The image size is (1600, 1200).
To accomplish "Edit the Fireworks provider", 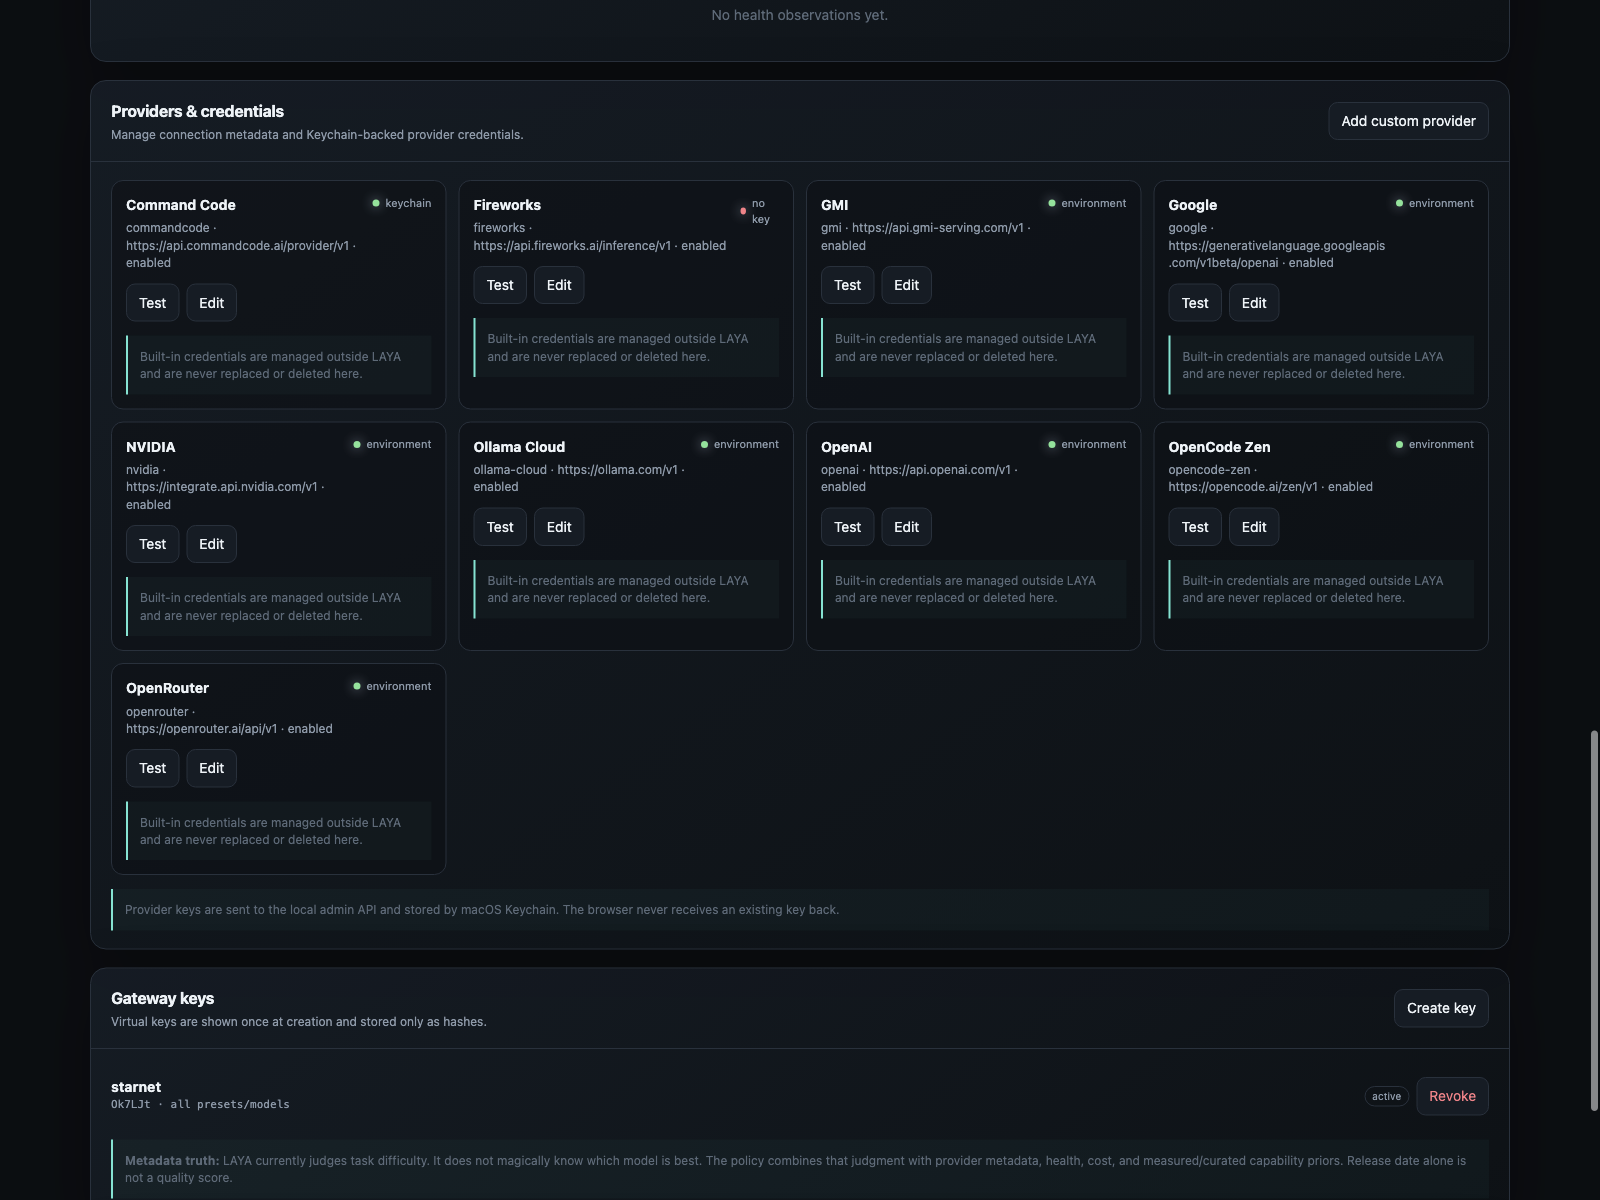I will 559,285.
